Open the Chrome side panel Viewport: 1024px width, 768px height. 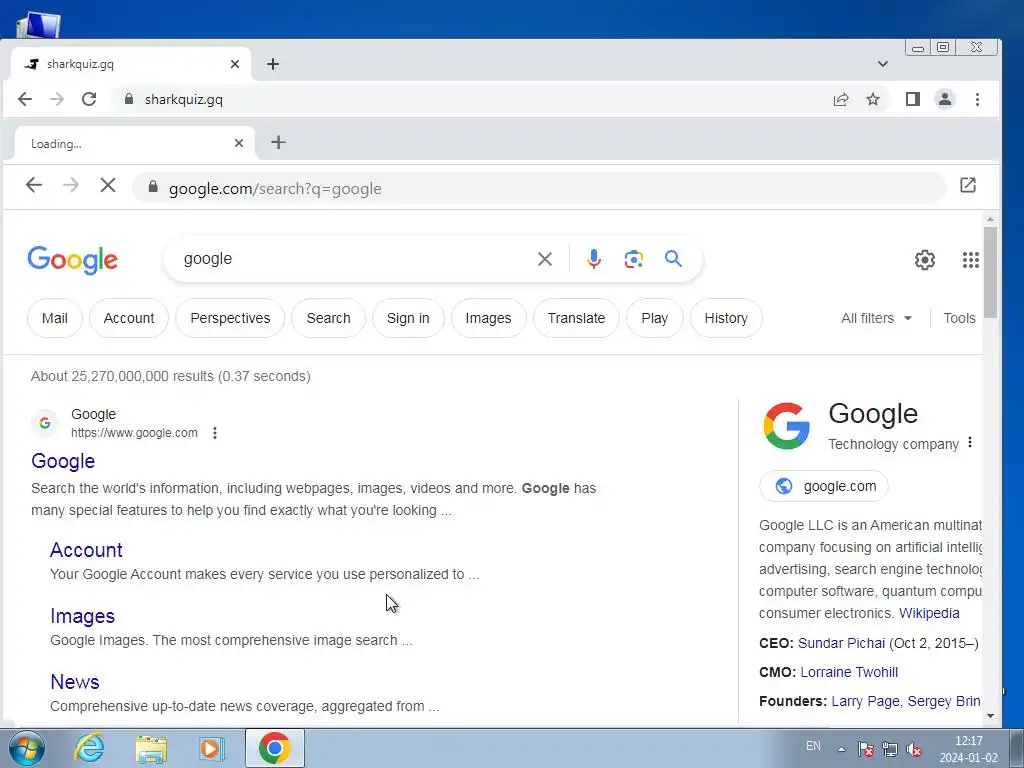913,99
